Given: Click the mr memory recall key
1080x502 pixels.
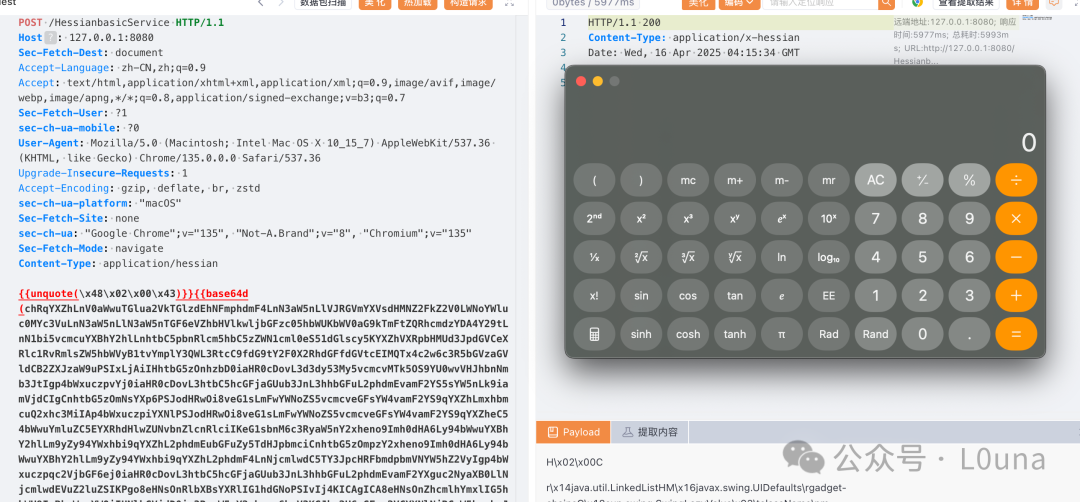Looking at the screenshot, I should 829,180.
